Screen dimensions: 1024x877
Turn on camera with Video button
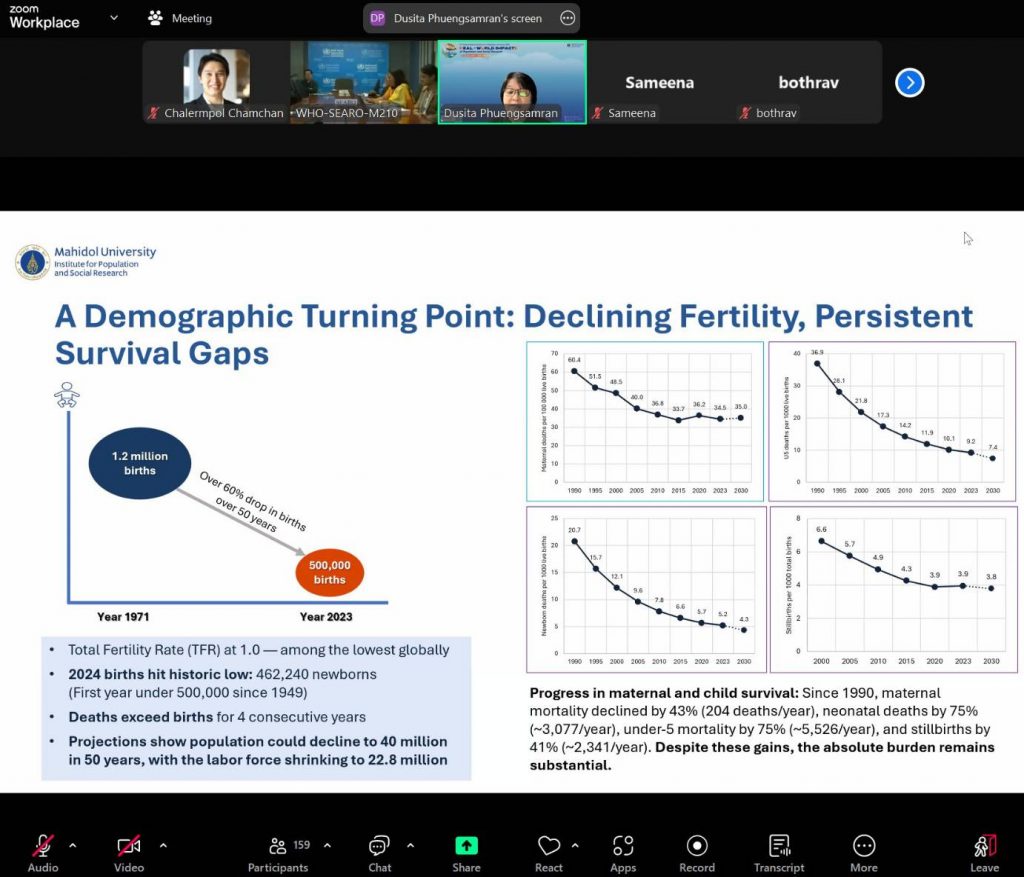[x=128, y=846]
